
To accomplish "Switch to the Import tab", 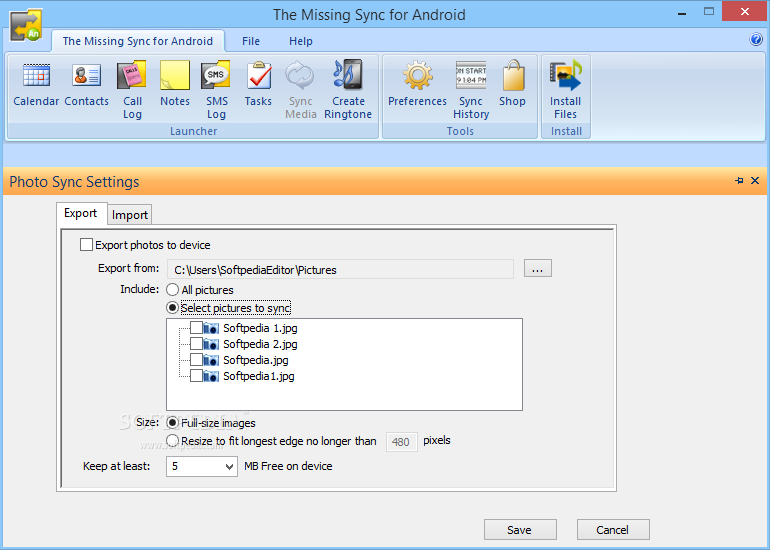I will pyautogui.click(x=130, y=215).
